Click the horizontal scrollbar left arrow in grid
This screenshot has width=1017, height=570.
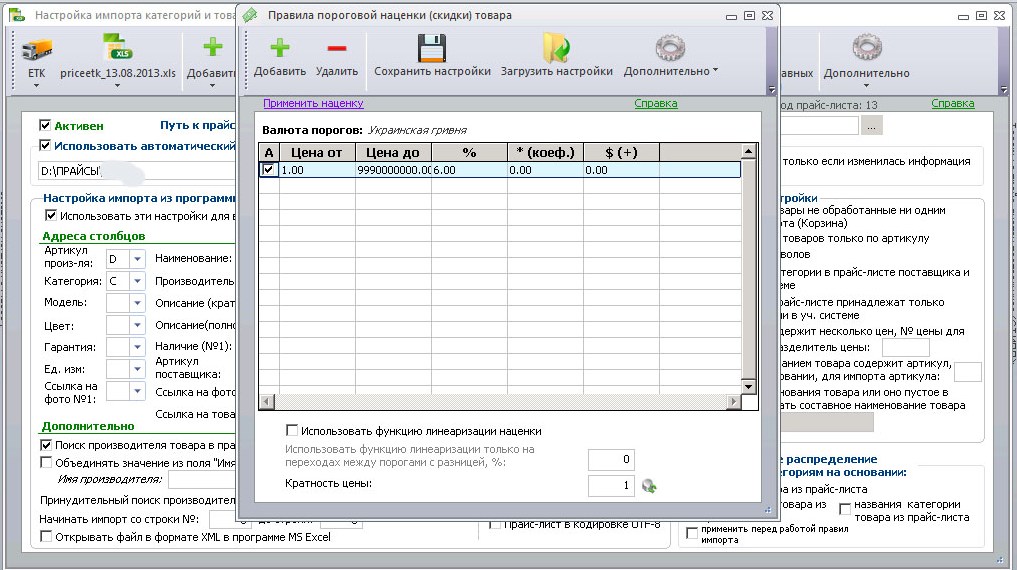pyautogui.click(x=267, y=402)
